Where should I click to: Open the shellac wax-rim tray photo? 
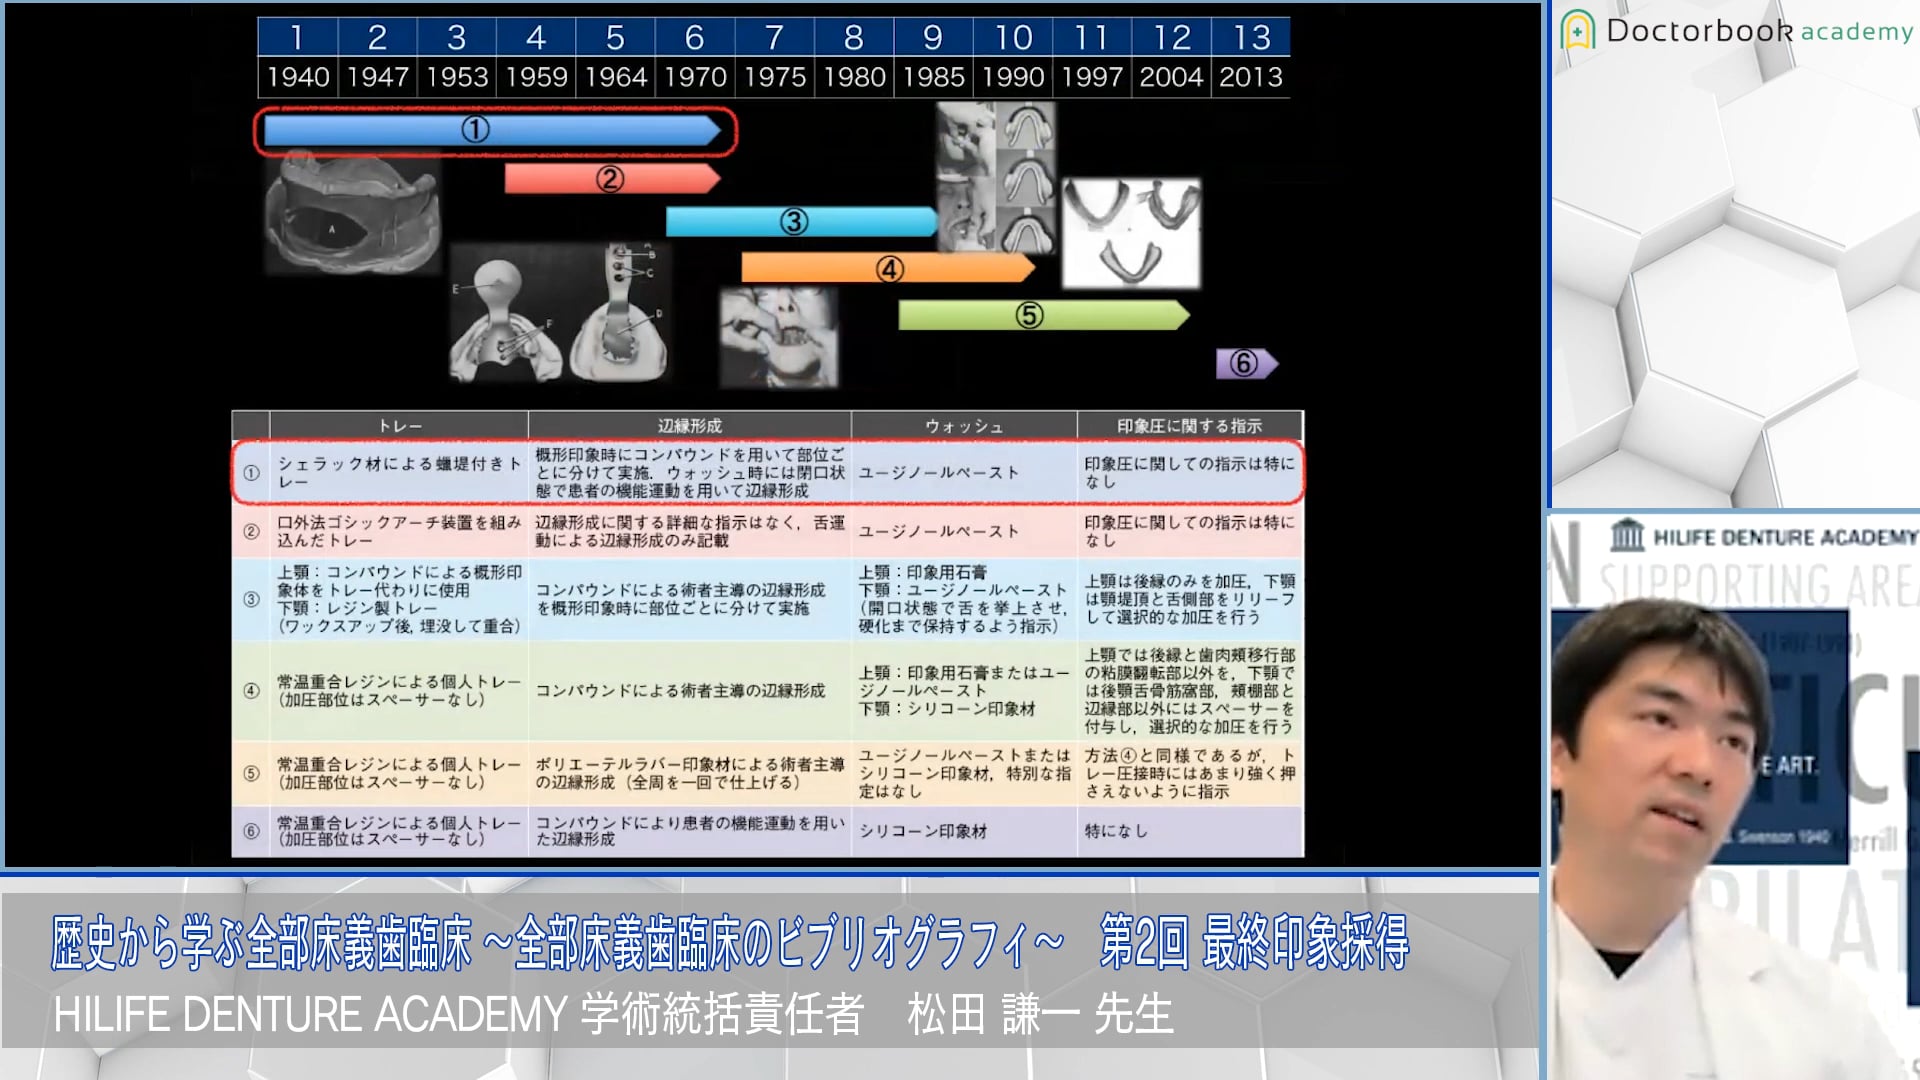coord(352,212)
